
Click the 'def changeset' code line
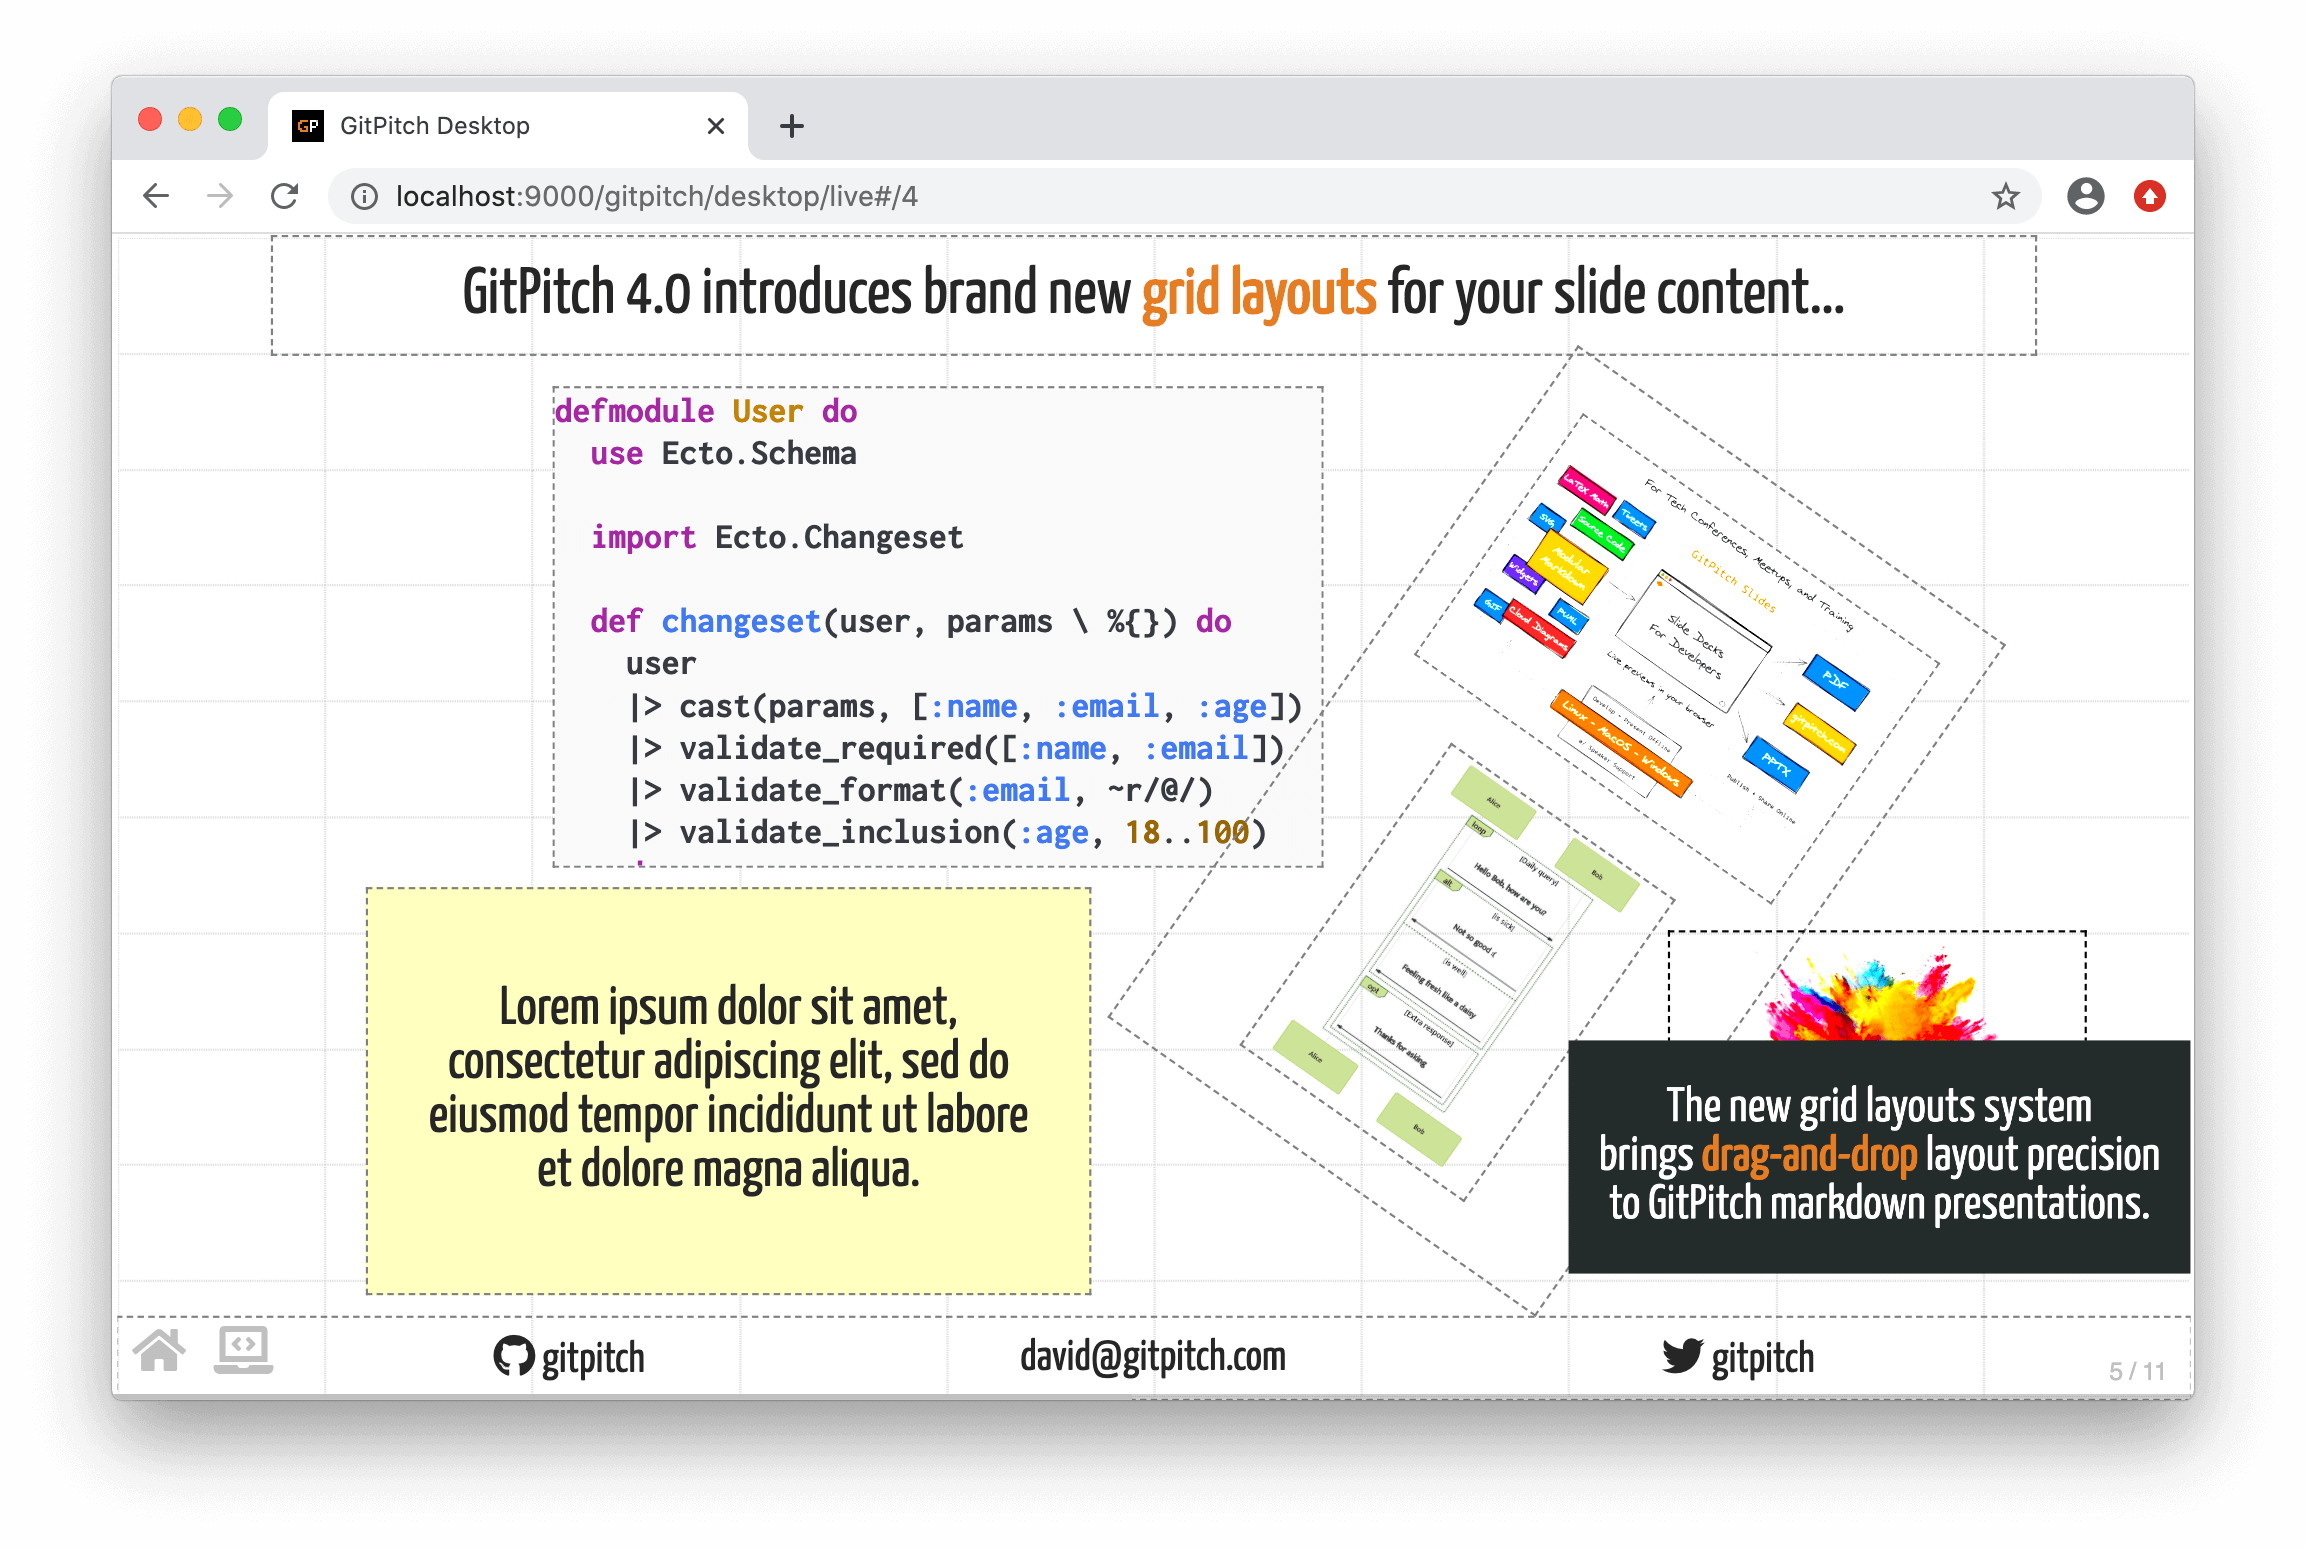pos(910,621)
